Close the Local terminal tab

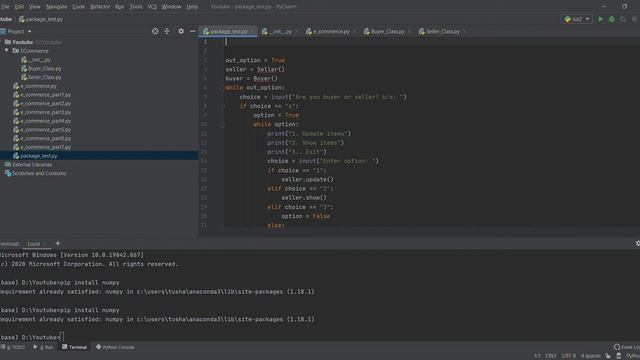[x=45, y=244]
